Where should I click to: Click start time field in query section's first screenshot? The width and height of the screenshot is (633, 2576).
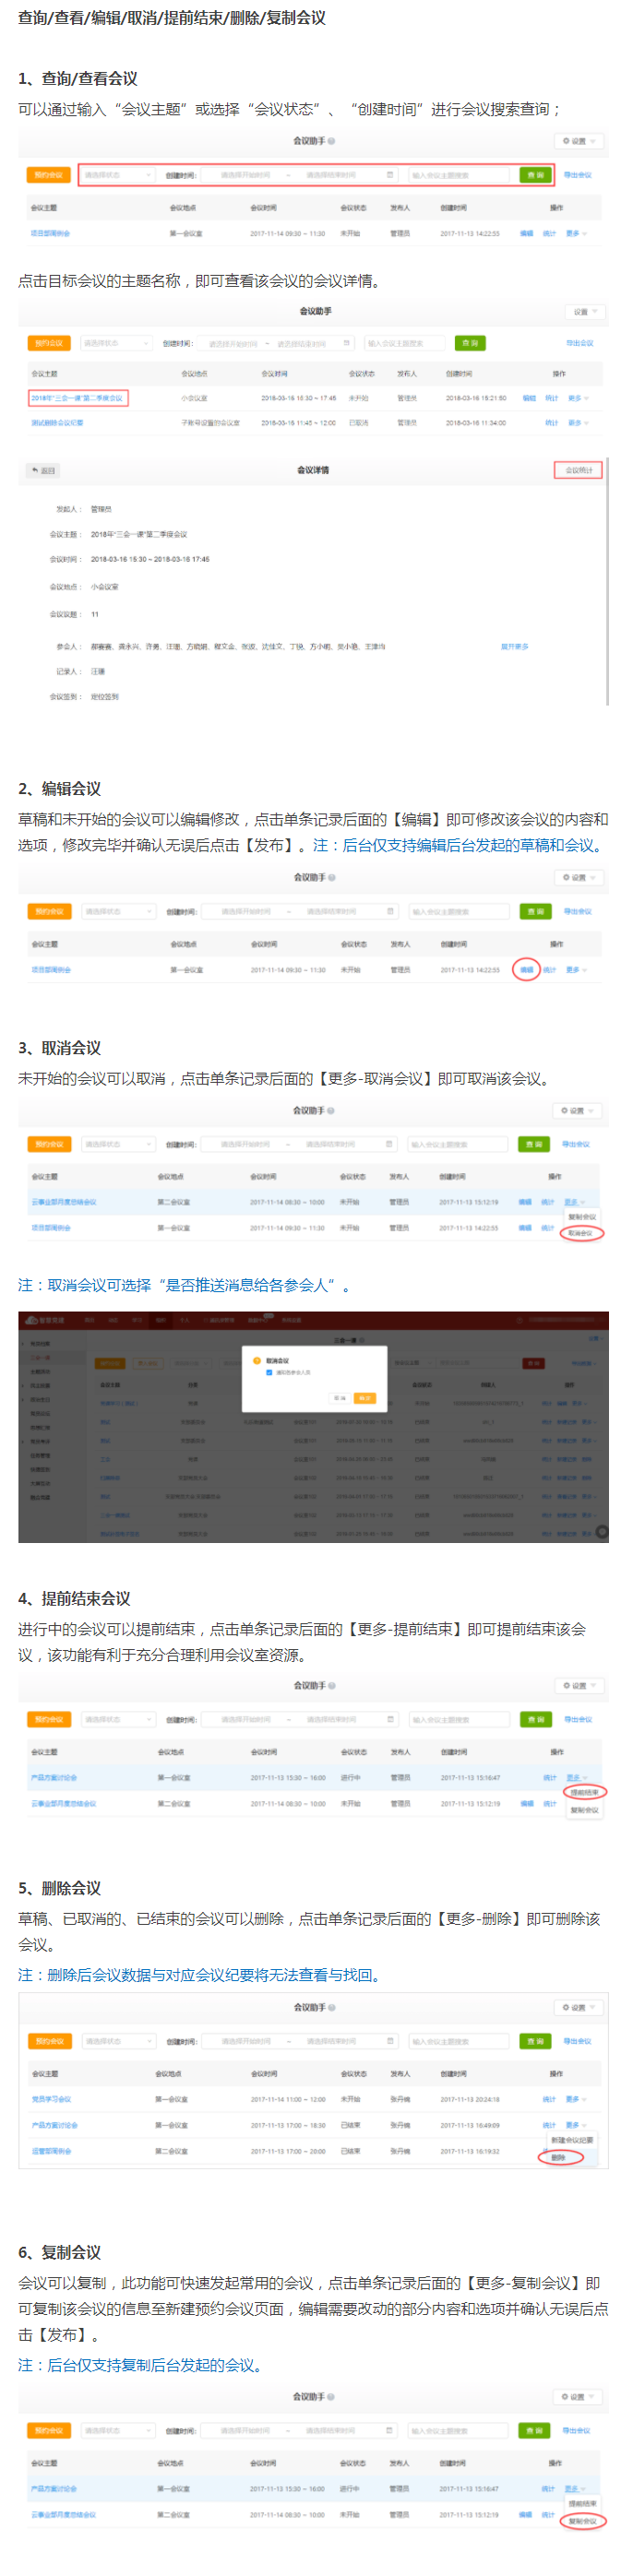tap(245, 175)
